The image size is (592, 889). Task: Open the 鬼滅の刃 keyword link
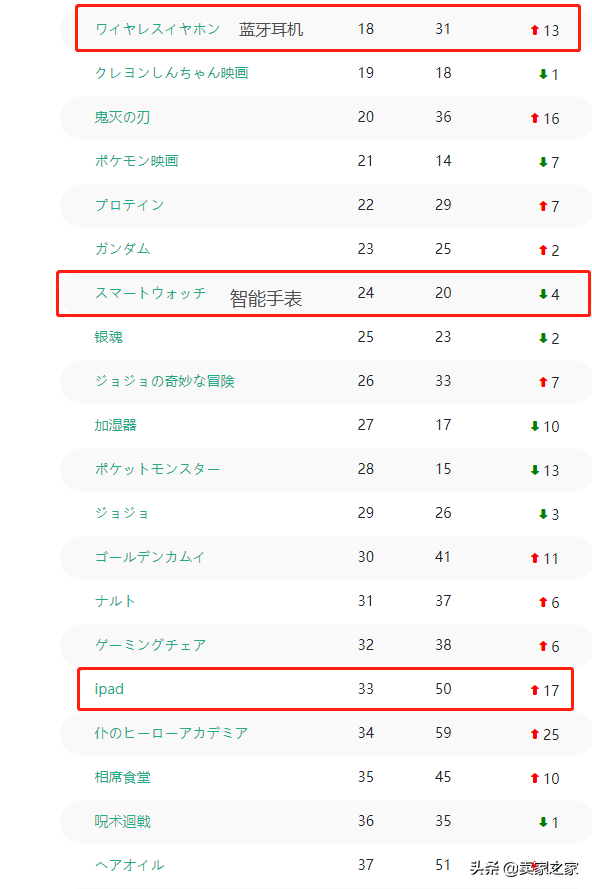point(122,117)
